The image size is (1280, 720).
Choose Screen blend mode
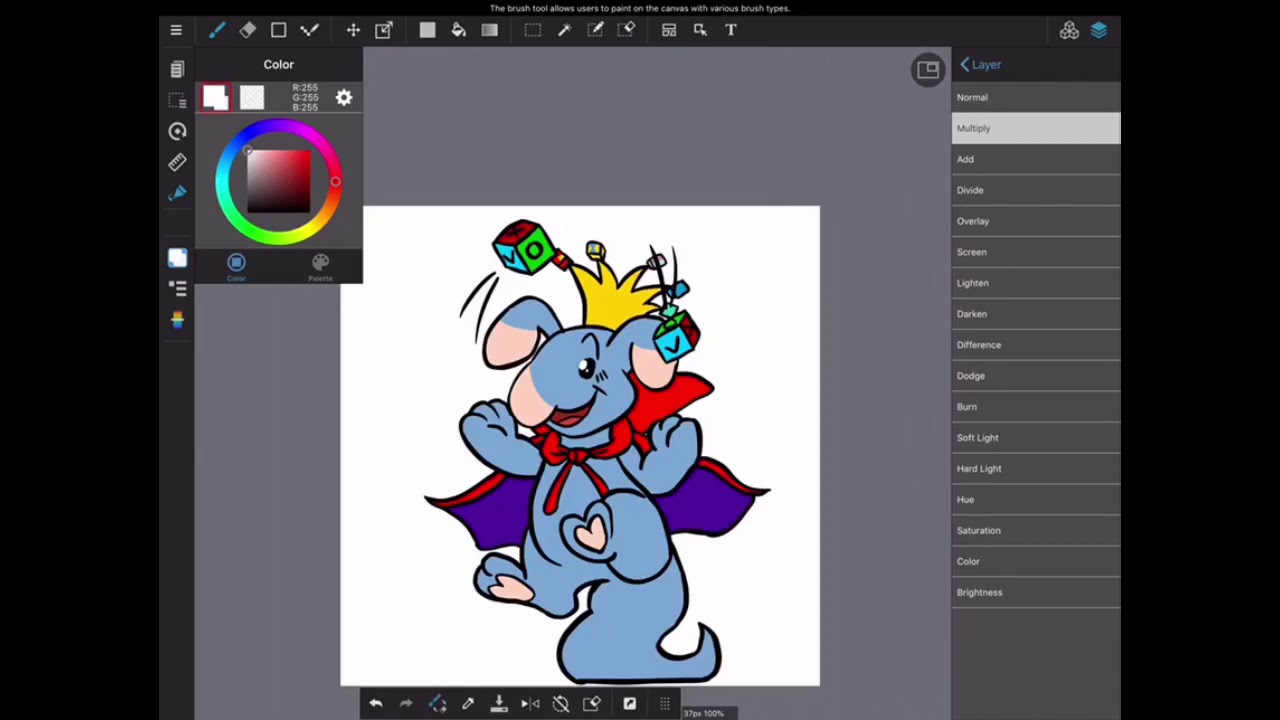pyautogui.click(x=1036, y=252)
